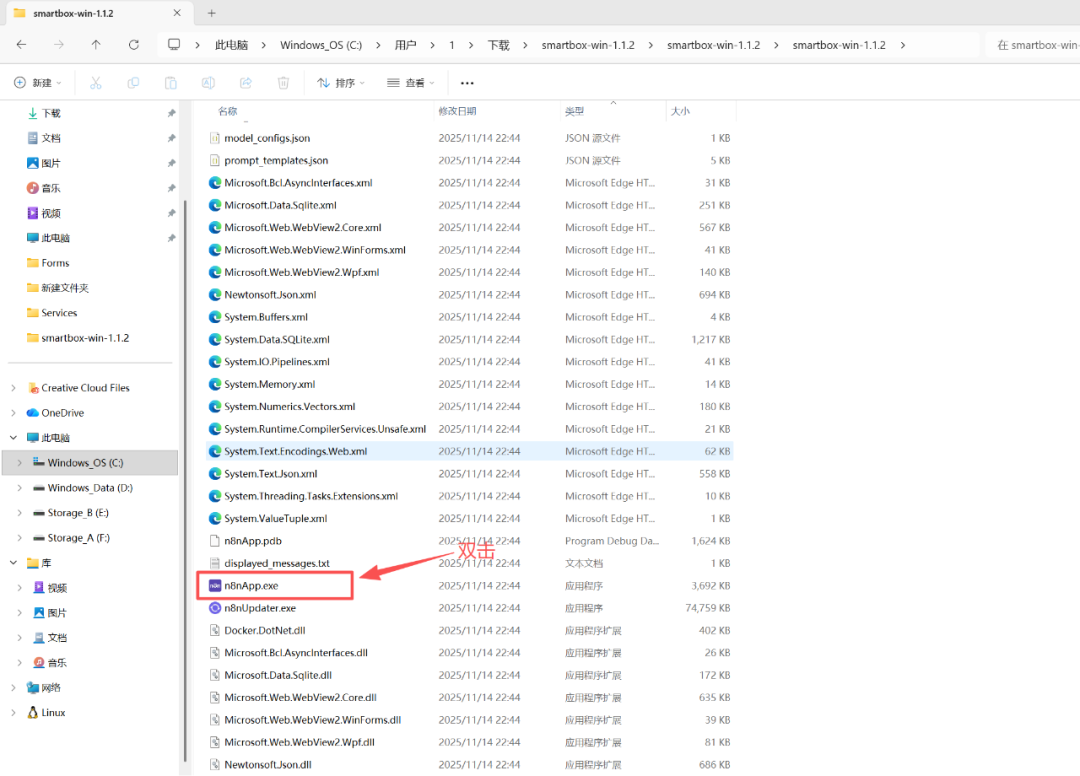The width and height of the screenshot is (1080, 776).
Task: Click the Share icon in toolbar
Action: [x=245, y=83]
